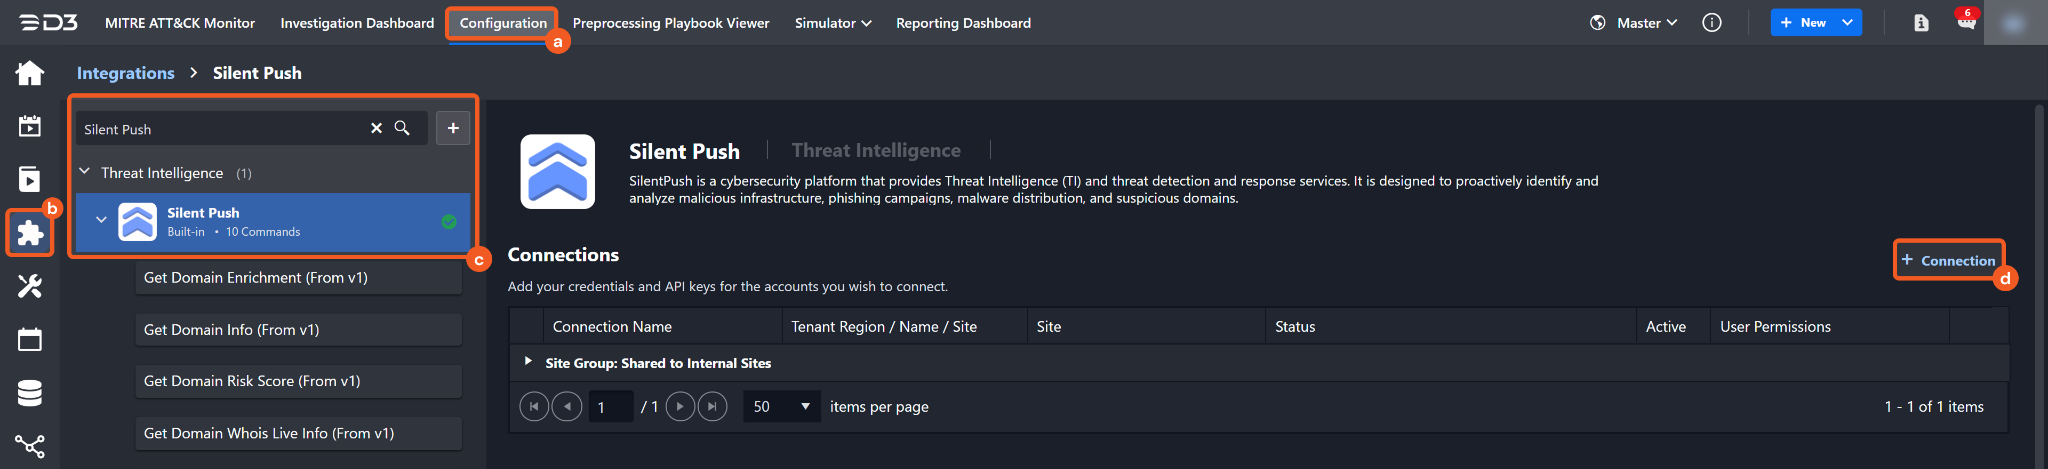Image resolution: width=2048 pixels, height=469 pixels.
Task: Open notifications icon with red badge
Action: pos(1966,22)
